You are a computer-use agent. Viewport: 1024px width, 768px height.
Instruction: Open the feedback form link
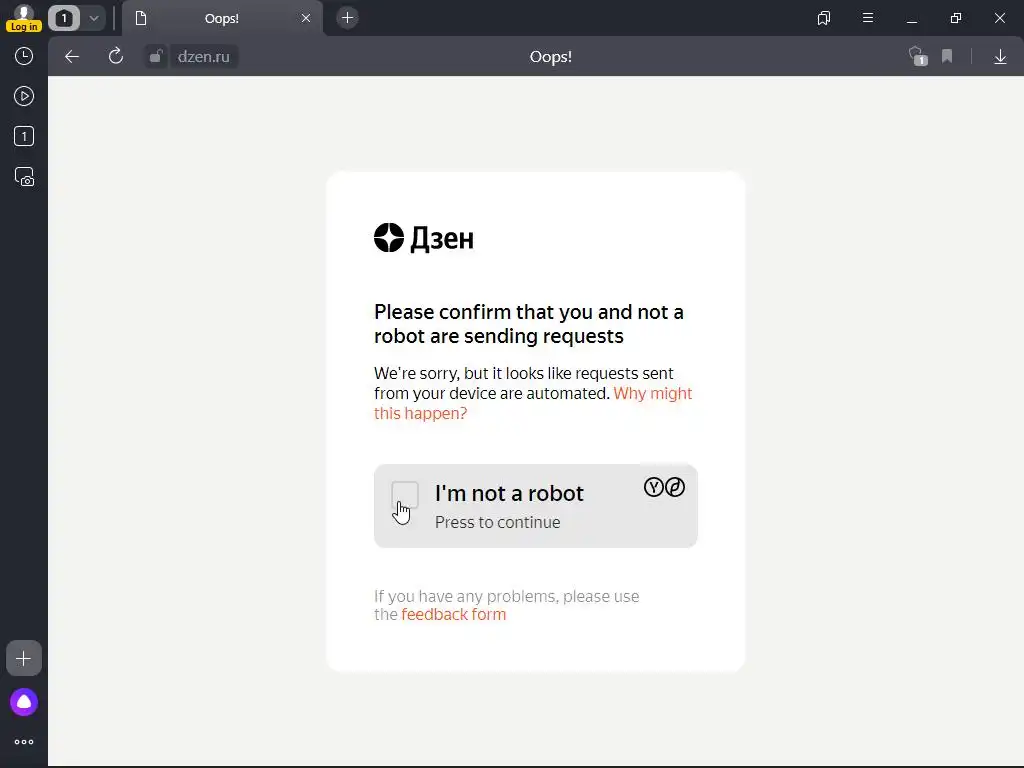coord(453,615)
